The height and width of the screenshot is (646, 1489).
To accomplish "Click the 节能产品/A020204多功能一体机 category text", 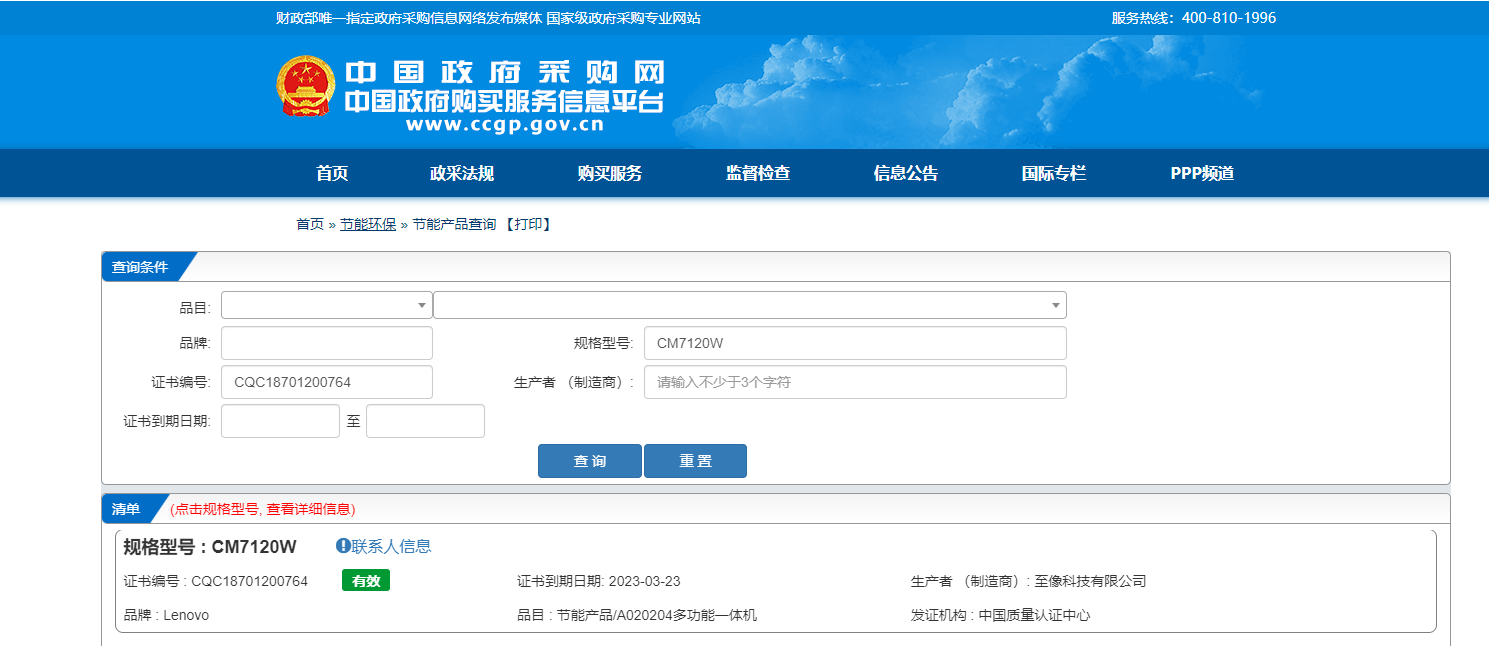I will (x=657, y=615).
